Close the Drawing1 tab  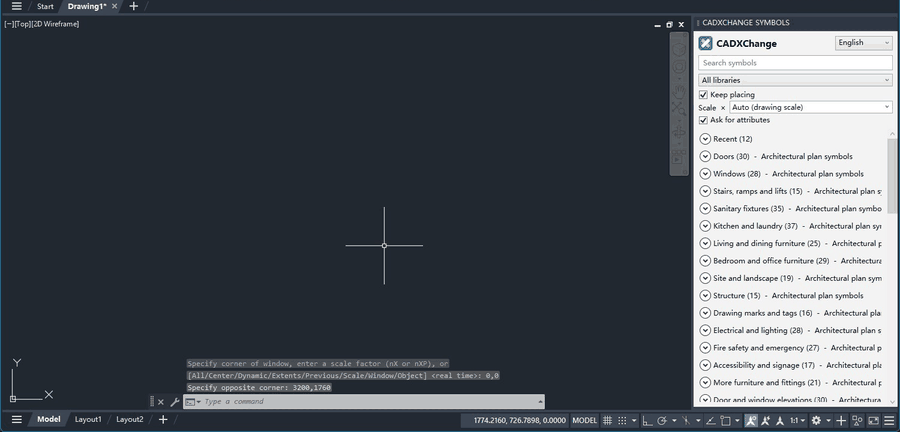115,6
